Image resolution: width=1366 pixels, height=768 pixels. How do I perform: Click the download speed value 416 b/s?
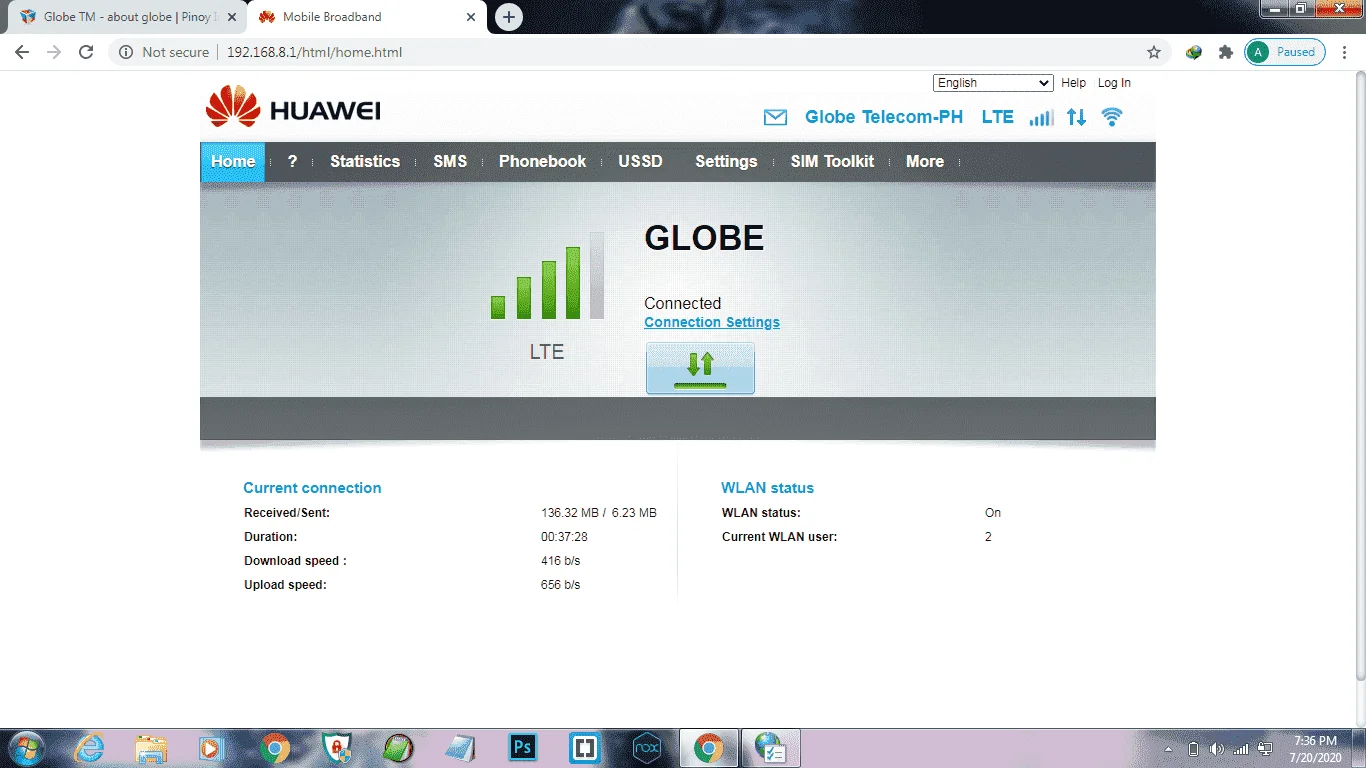pyautogui.click(x=560, y=561)
